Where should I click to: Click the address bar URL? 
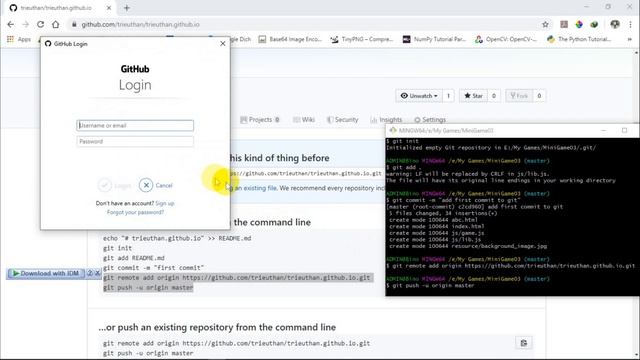[140, 24]
